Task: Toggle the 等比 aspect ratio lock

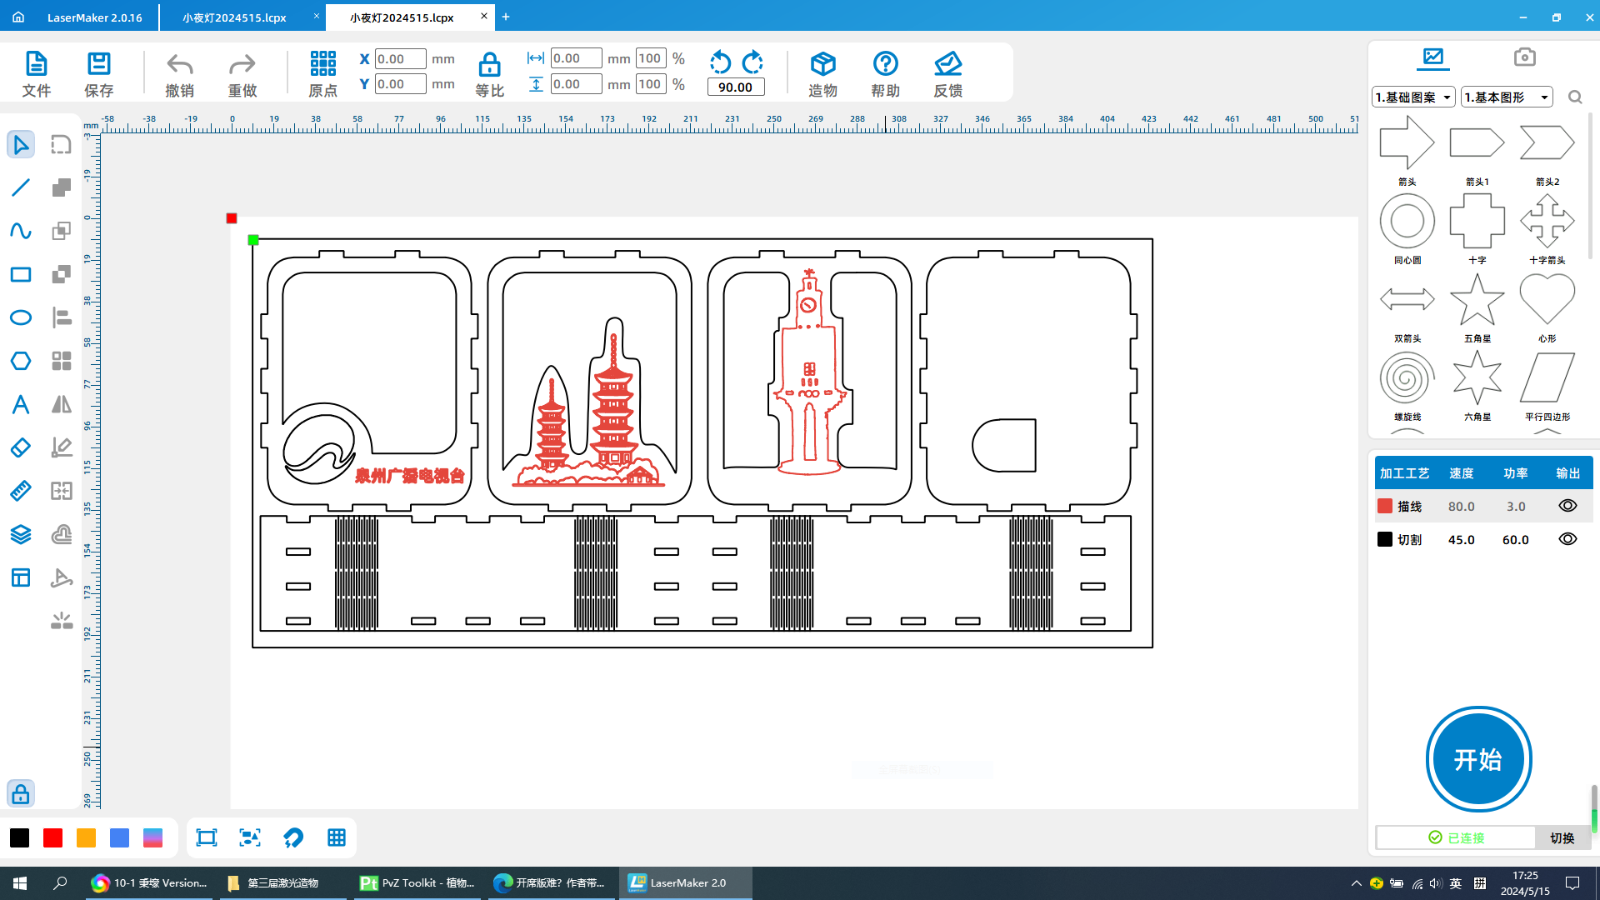Action: click(x=489, y=66)
